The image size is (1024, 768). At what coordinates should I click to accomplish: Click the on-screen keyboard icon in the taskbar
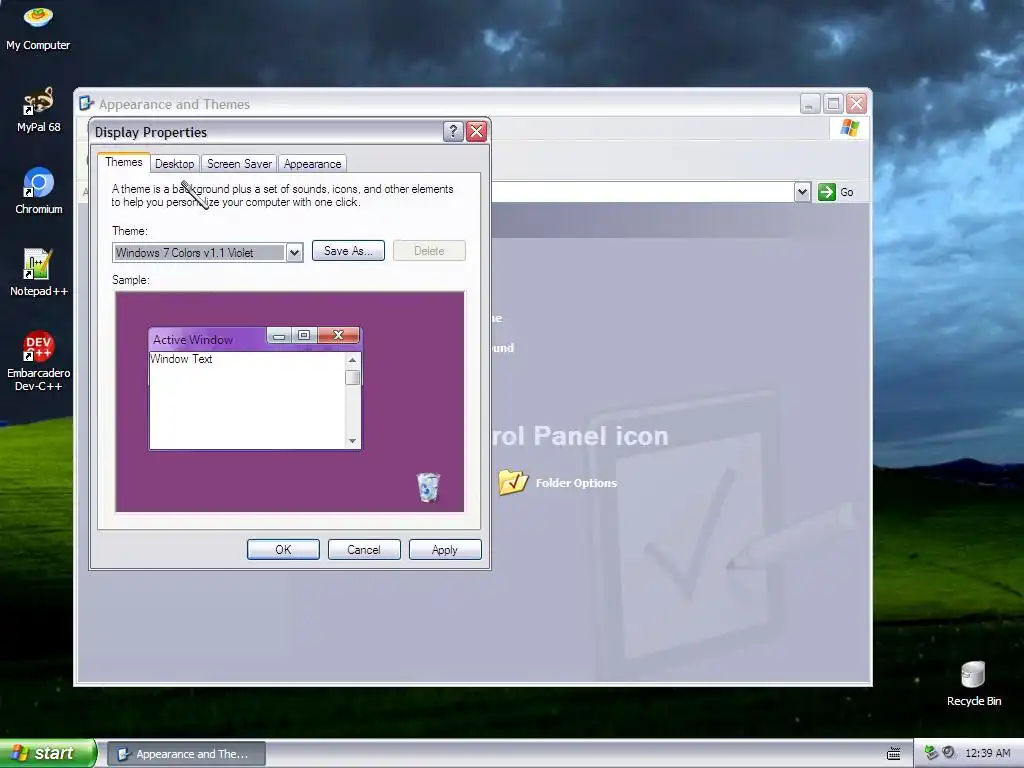[893, 754]
